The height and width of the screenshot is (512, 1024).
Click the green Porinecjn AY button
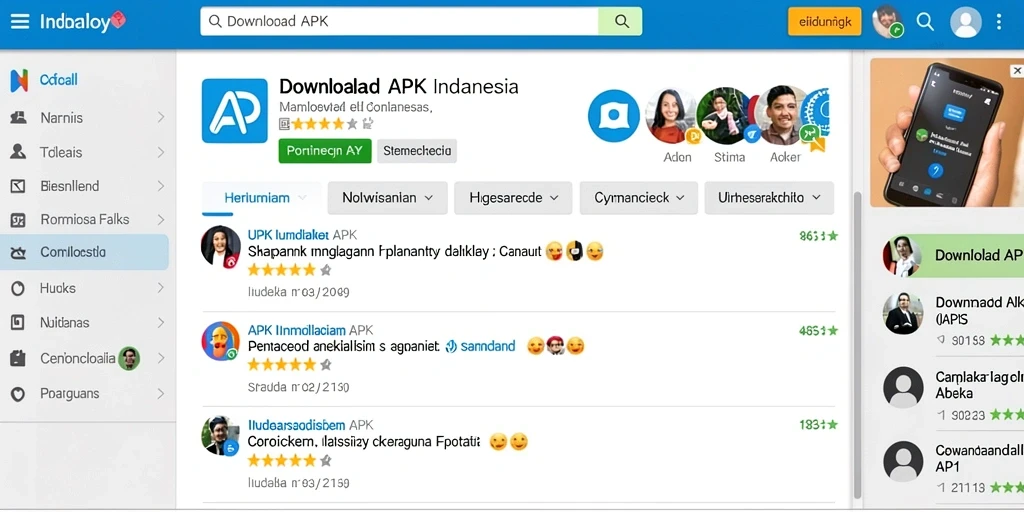pos(325,151)
